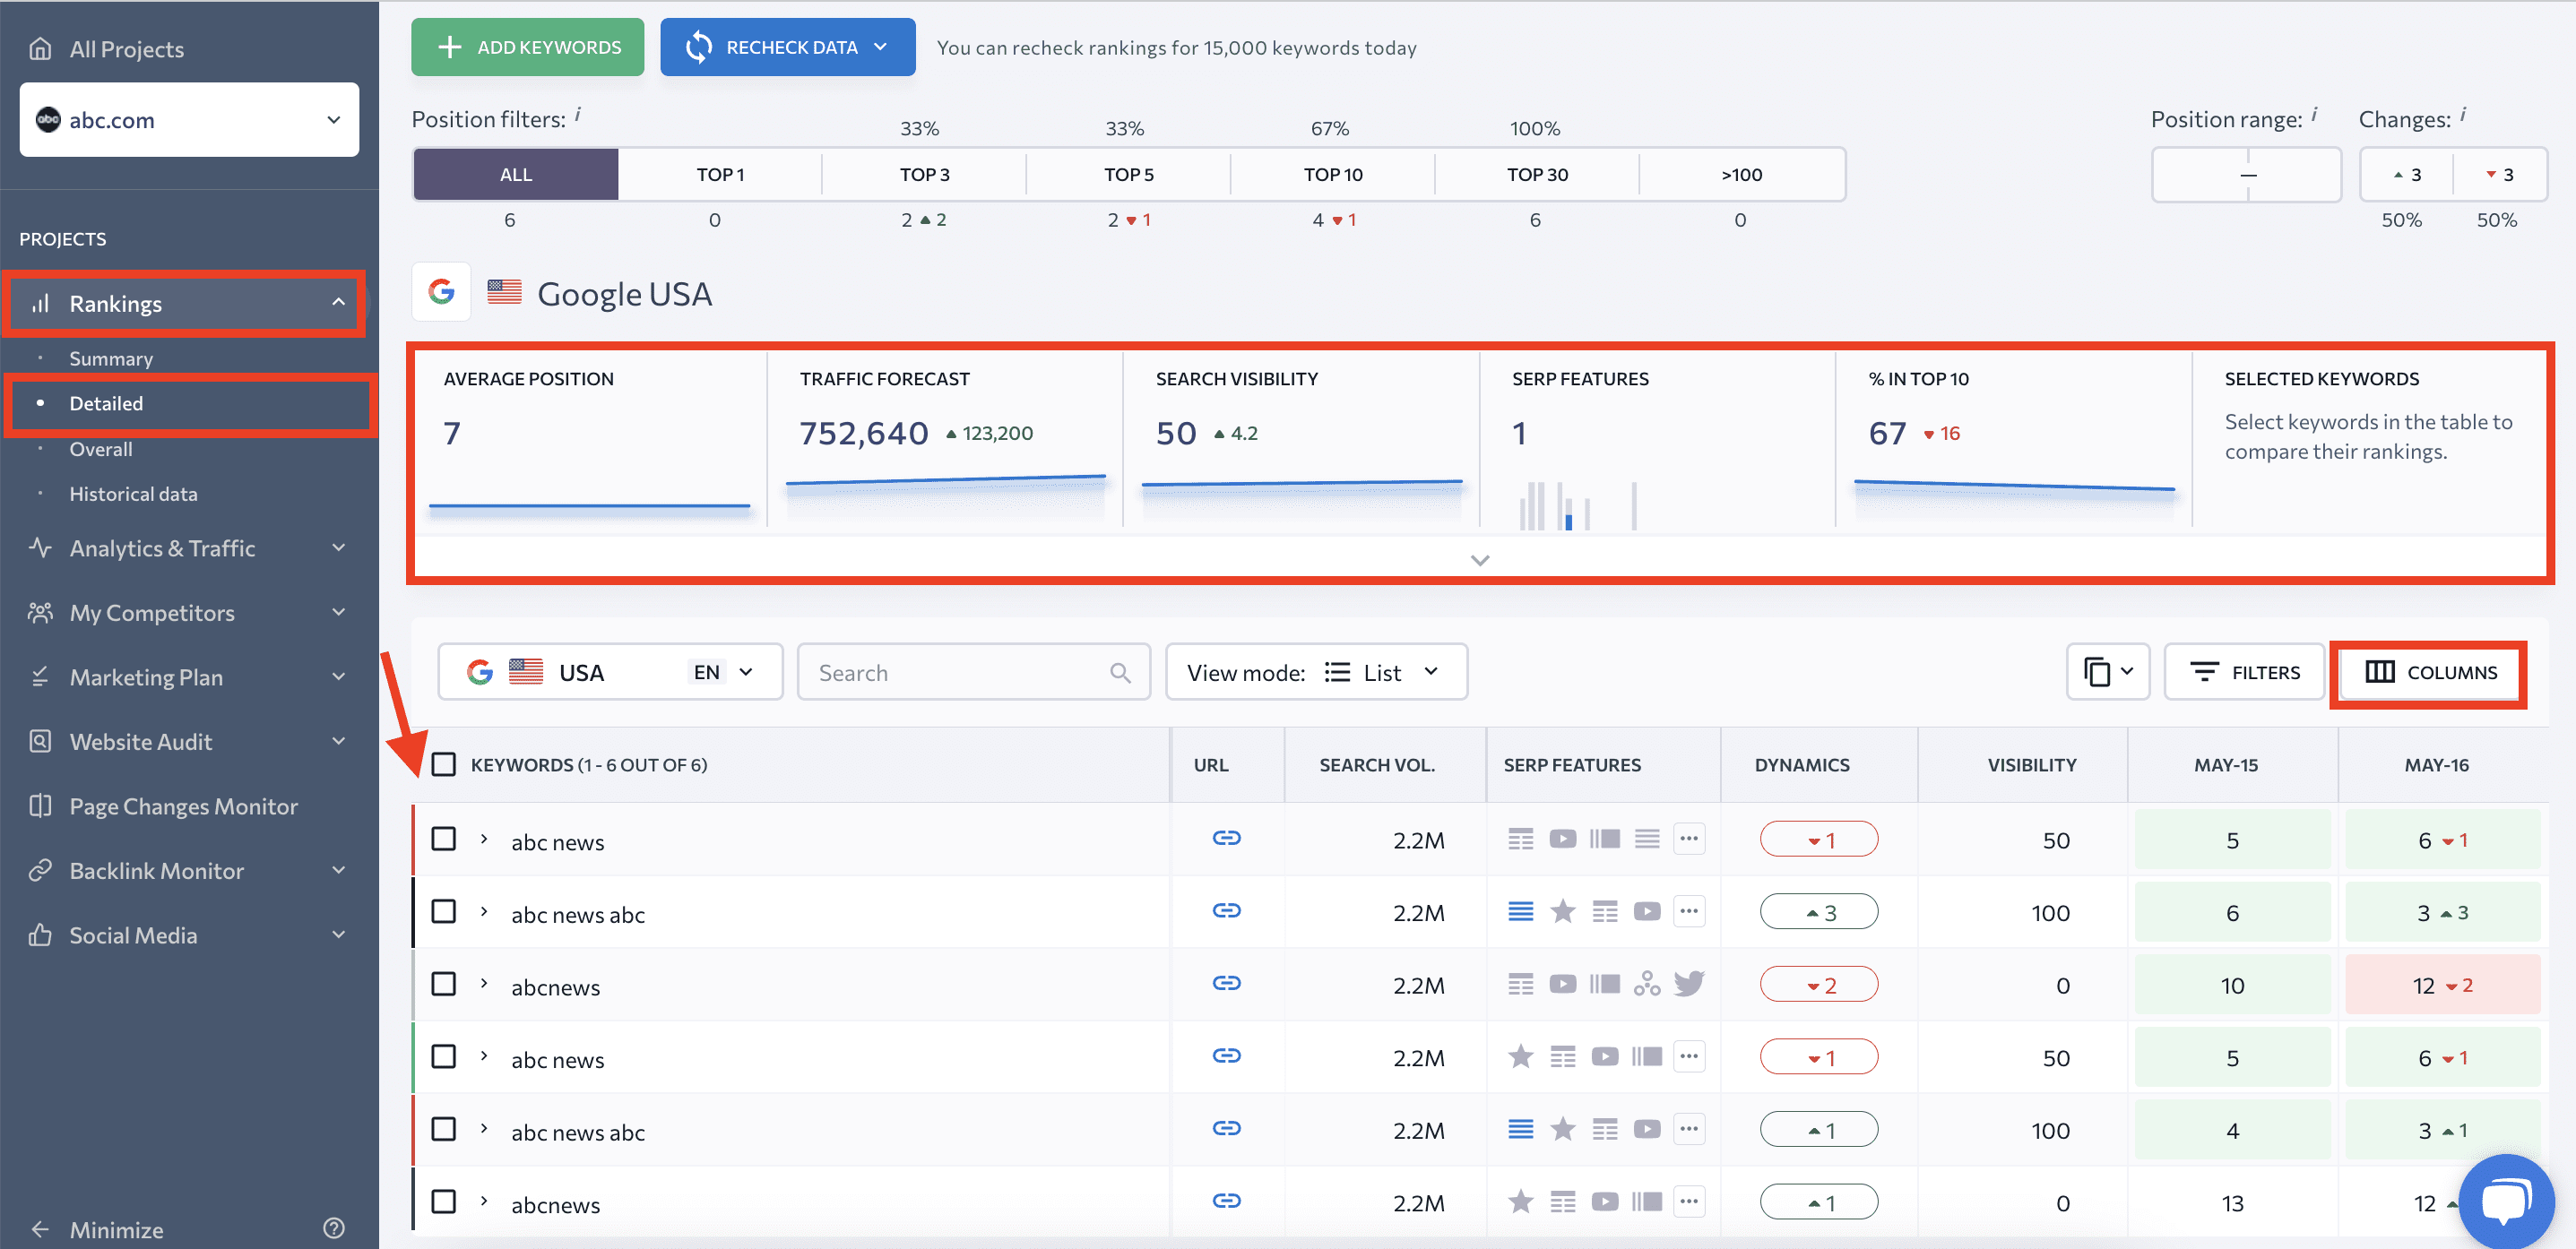The width and height of the screenshot is (2576, 1249).
Task: Select the >100 position filter
Action: [x=1741, y=175]
